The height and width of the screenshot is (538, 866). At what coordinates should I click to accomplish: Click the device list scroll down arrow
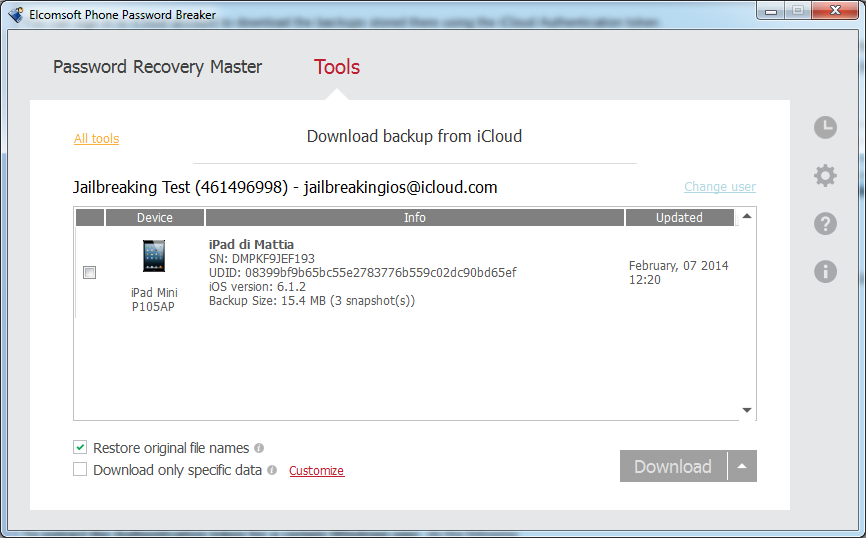coord(747,410)
